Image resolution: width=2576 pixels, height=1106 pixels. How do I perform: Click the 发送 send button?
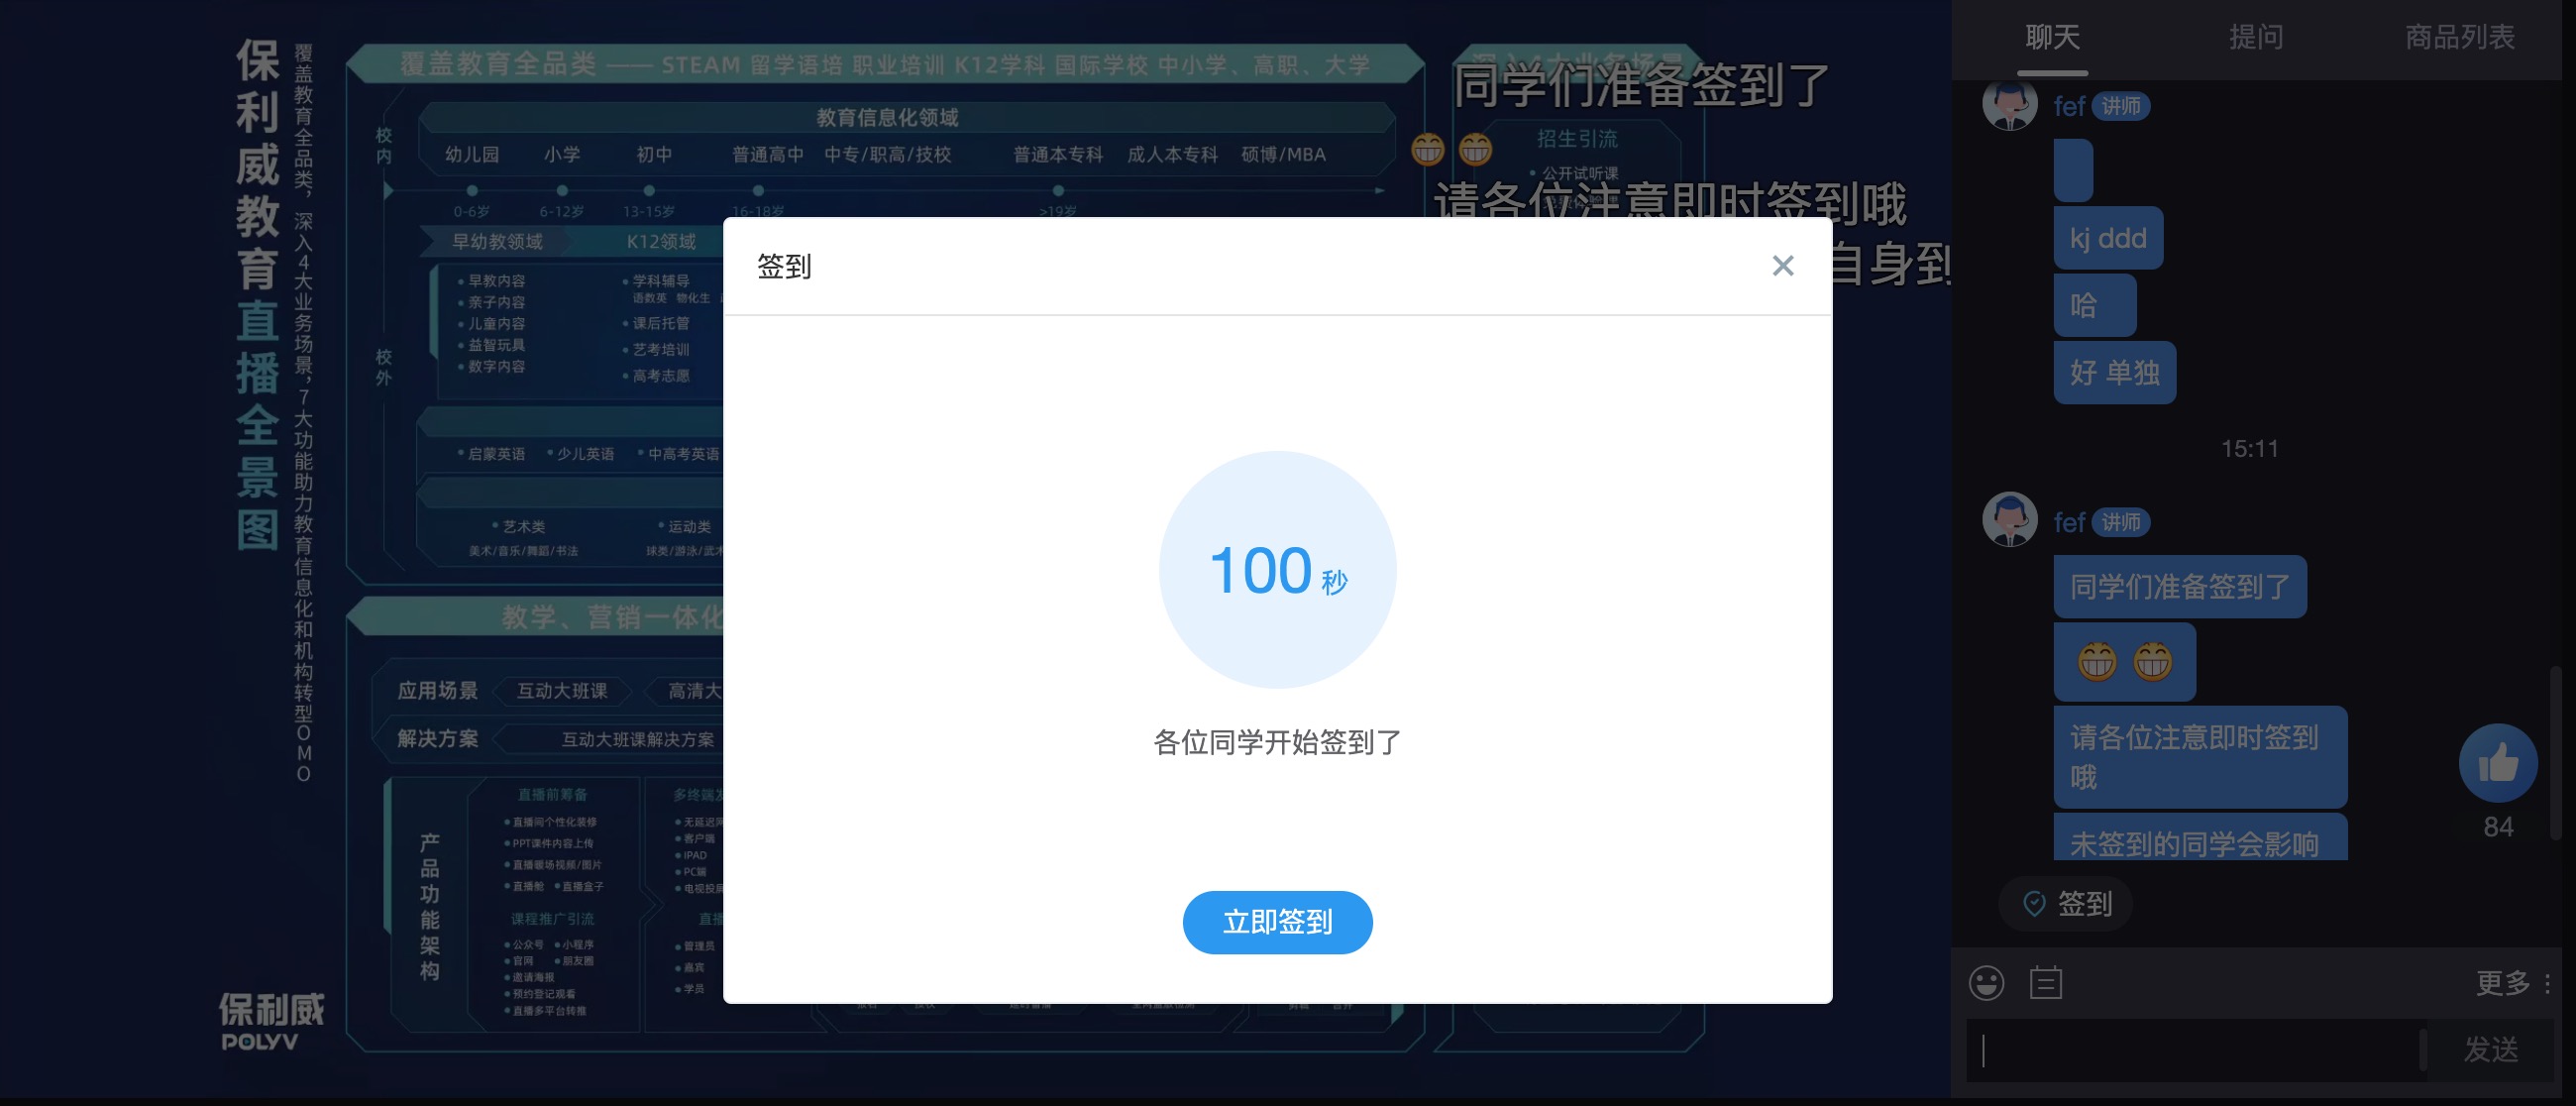(x=2490, y=1049)
